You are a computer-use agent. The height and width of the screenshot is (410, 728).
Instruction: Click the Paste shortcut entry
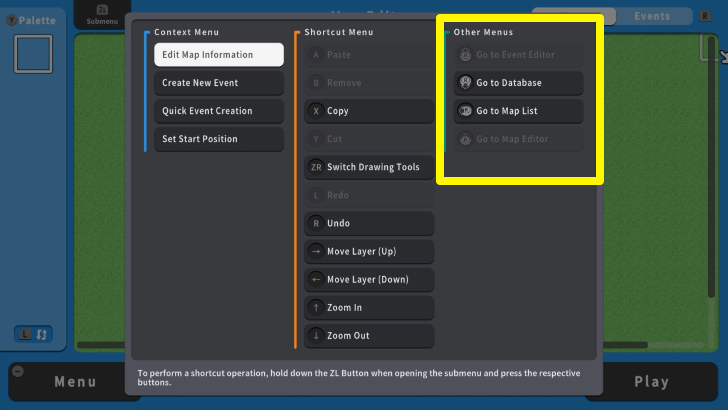[369, 55]
